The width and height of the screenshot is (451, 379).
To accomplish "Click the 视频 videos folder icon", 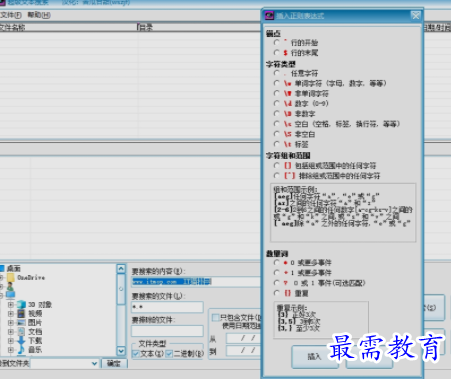I will click(21, 313).
